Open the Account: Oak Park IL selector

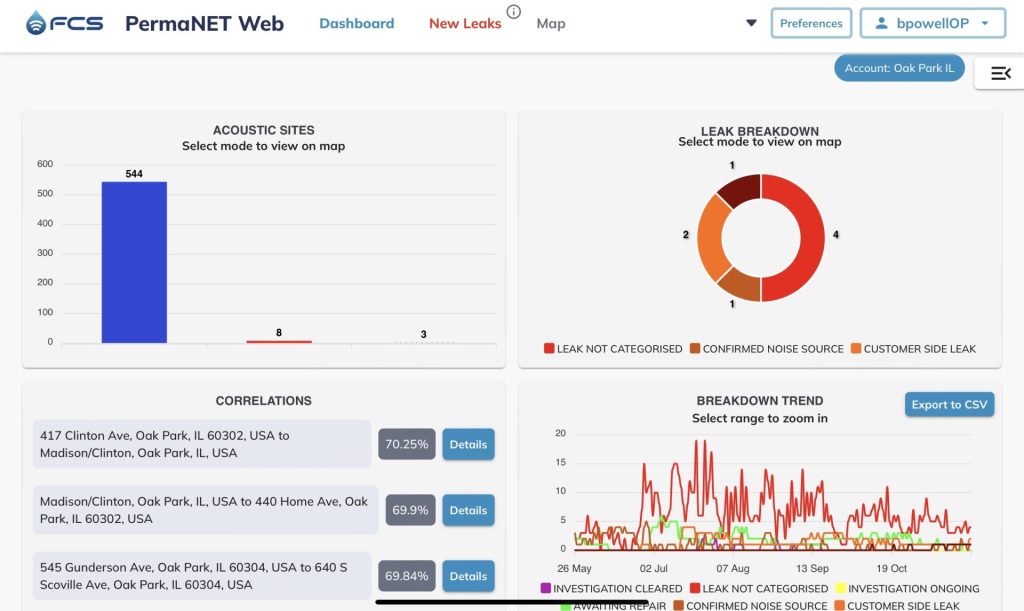[x=899, y=68]
